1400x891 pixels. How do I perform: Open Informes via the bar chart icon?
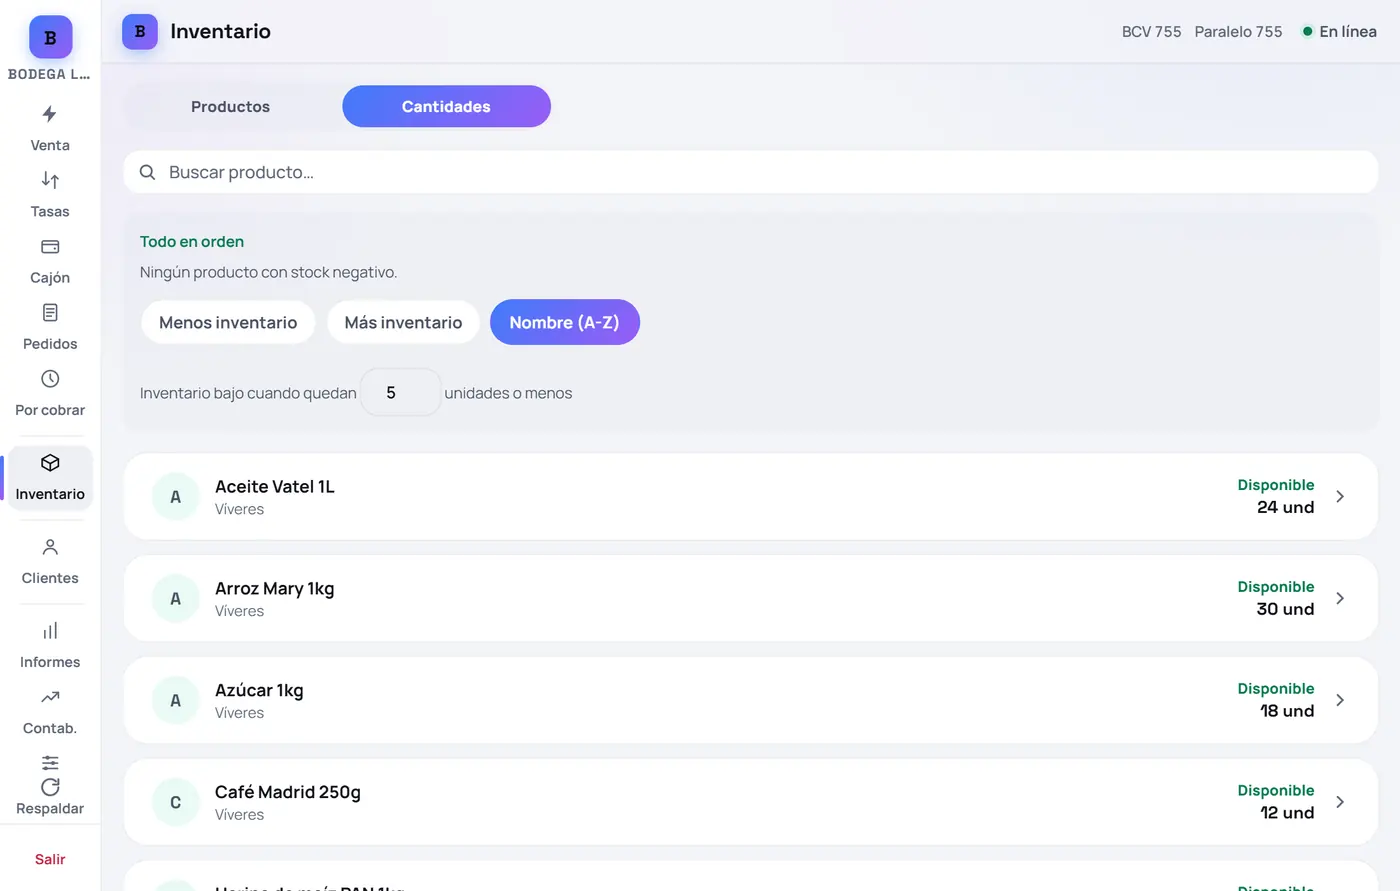pos(50,631)
